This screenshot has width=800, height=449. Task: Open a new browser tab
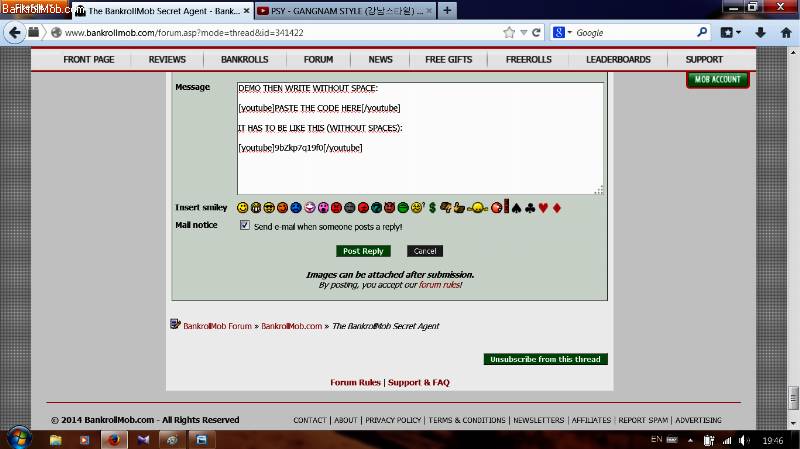[x=447, y=10]
